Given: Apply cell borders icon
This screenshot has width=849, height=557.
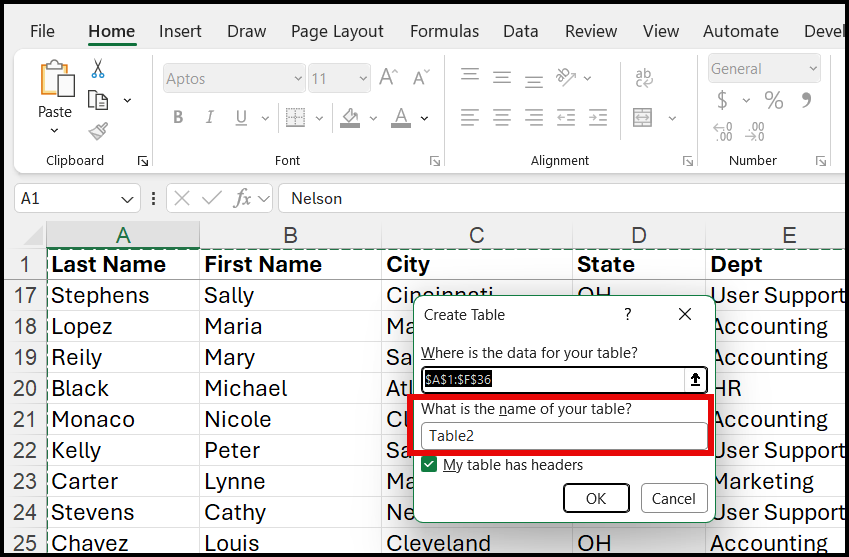Looking at the screenshot, I should (295, 117).
